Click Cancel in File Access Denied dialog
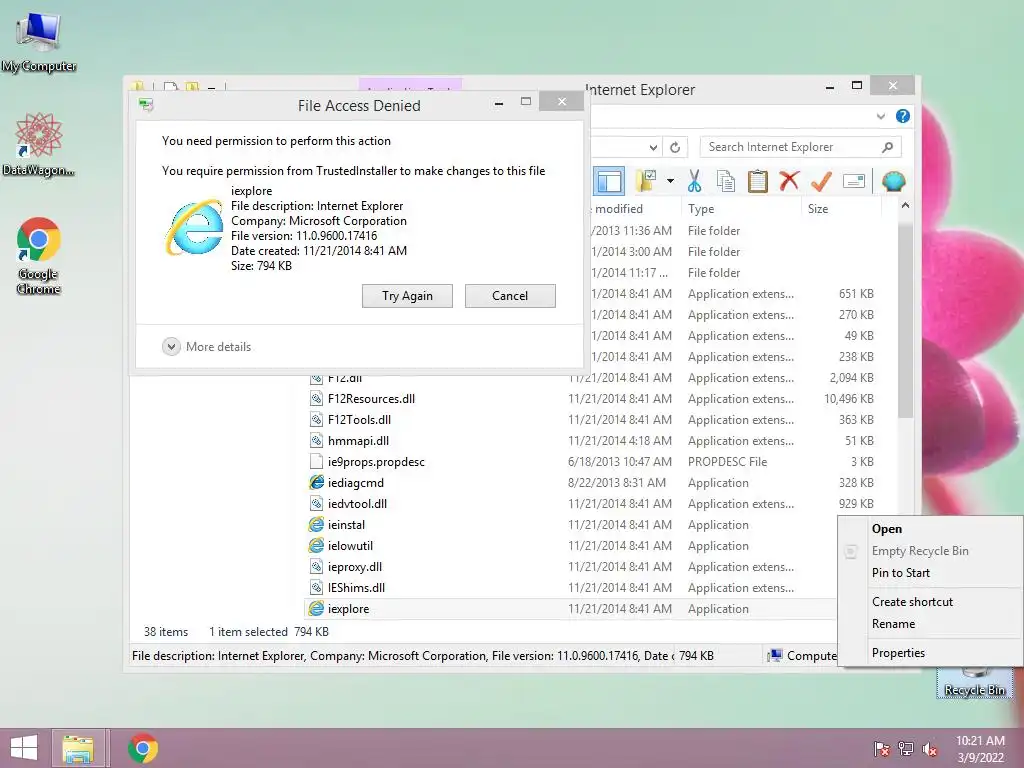 [510, 296]
